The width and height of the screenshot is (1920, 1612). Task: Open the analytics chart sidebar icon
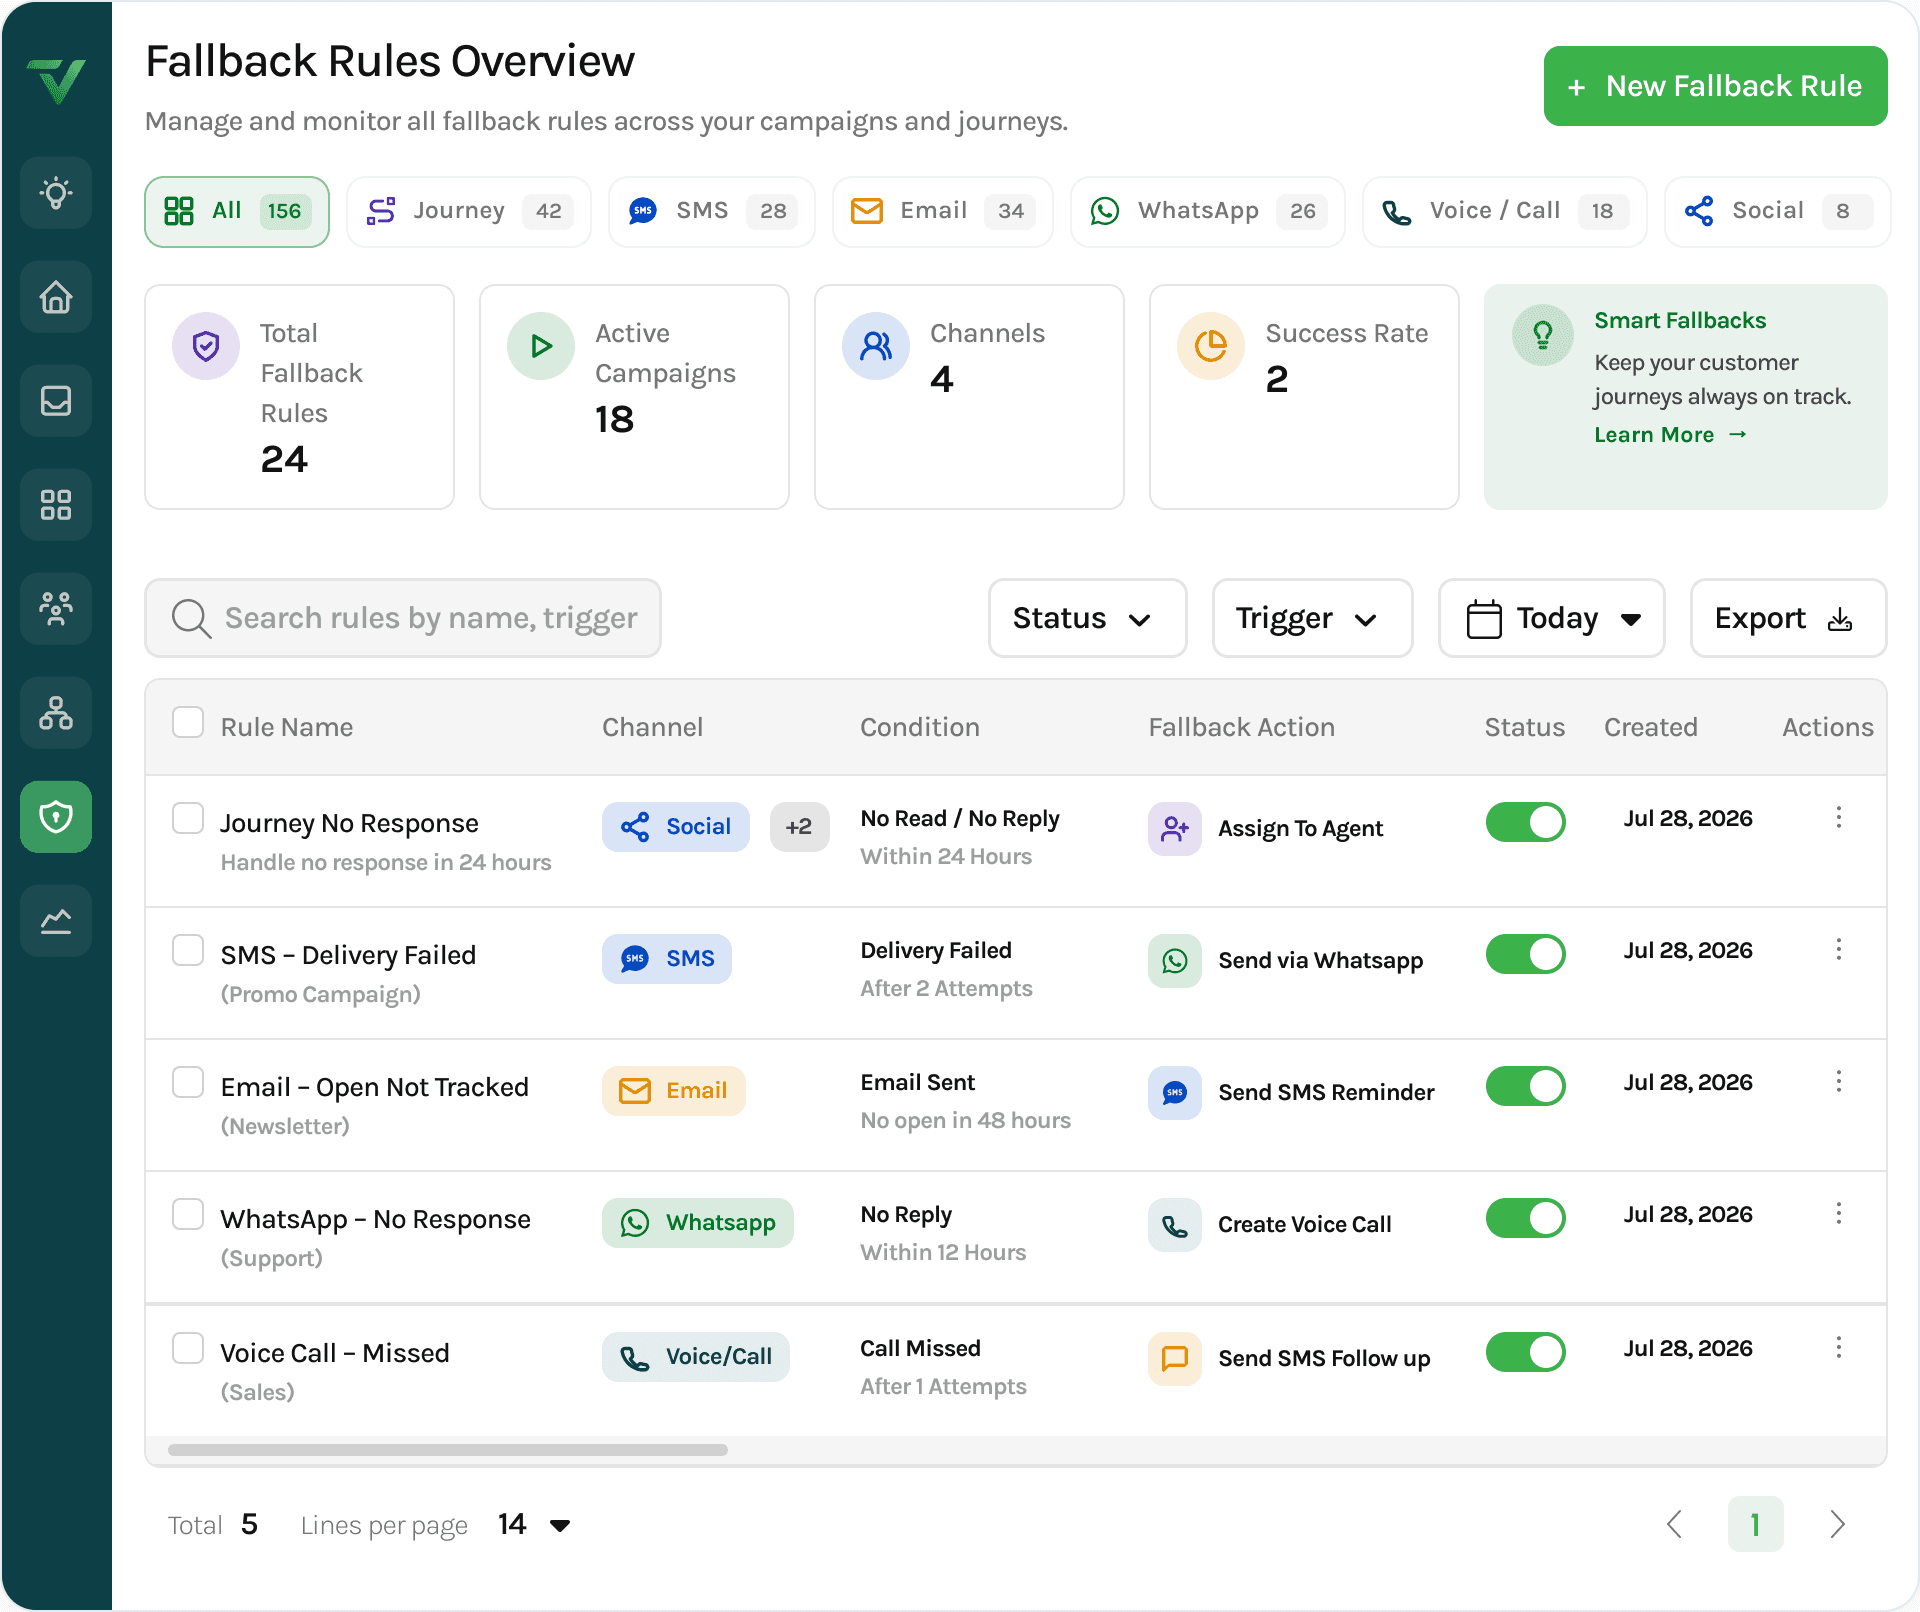(56, 921)
